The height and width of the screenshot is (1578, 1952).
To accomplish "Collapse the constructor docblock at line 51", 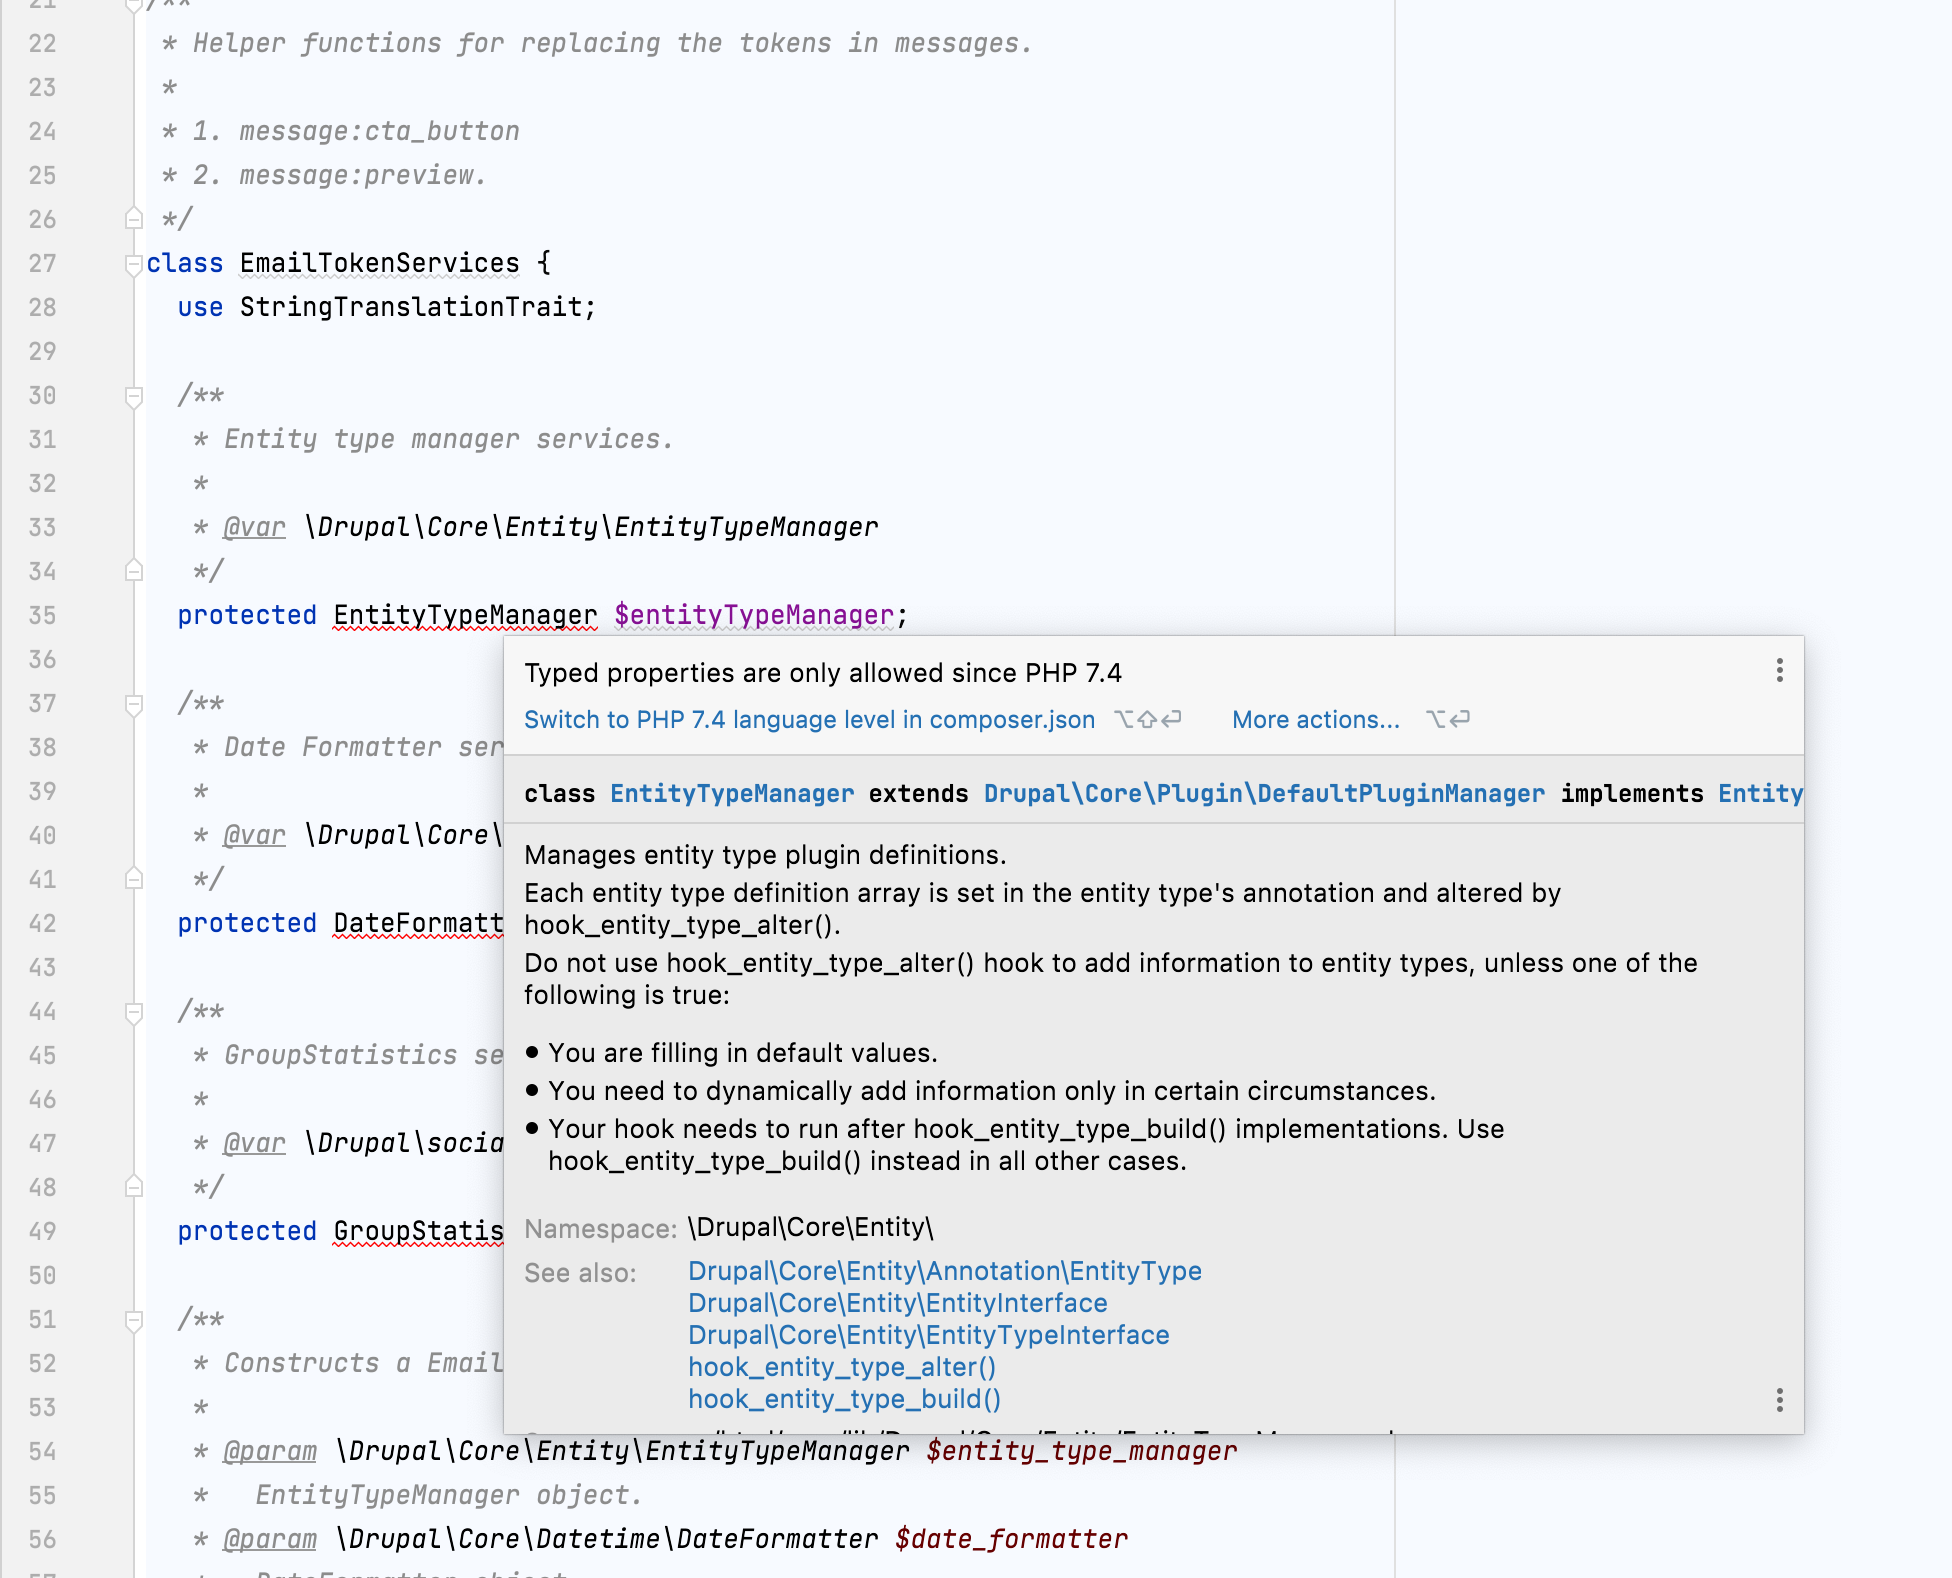I will (x=131, y=1319).
